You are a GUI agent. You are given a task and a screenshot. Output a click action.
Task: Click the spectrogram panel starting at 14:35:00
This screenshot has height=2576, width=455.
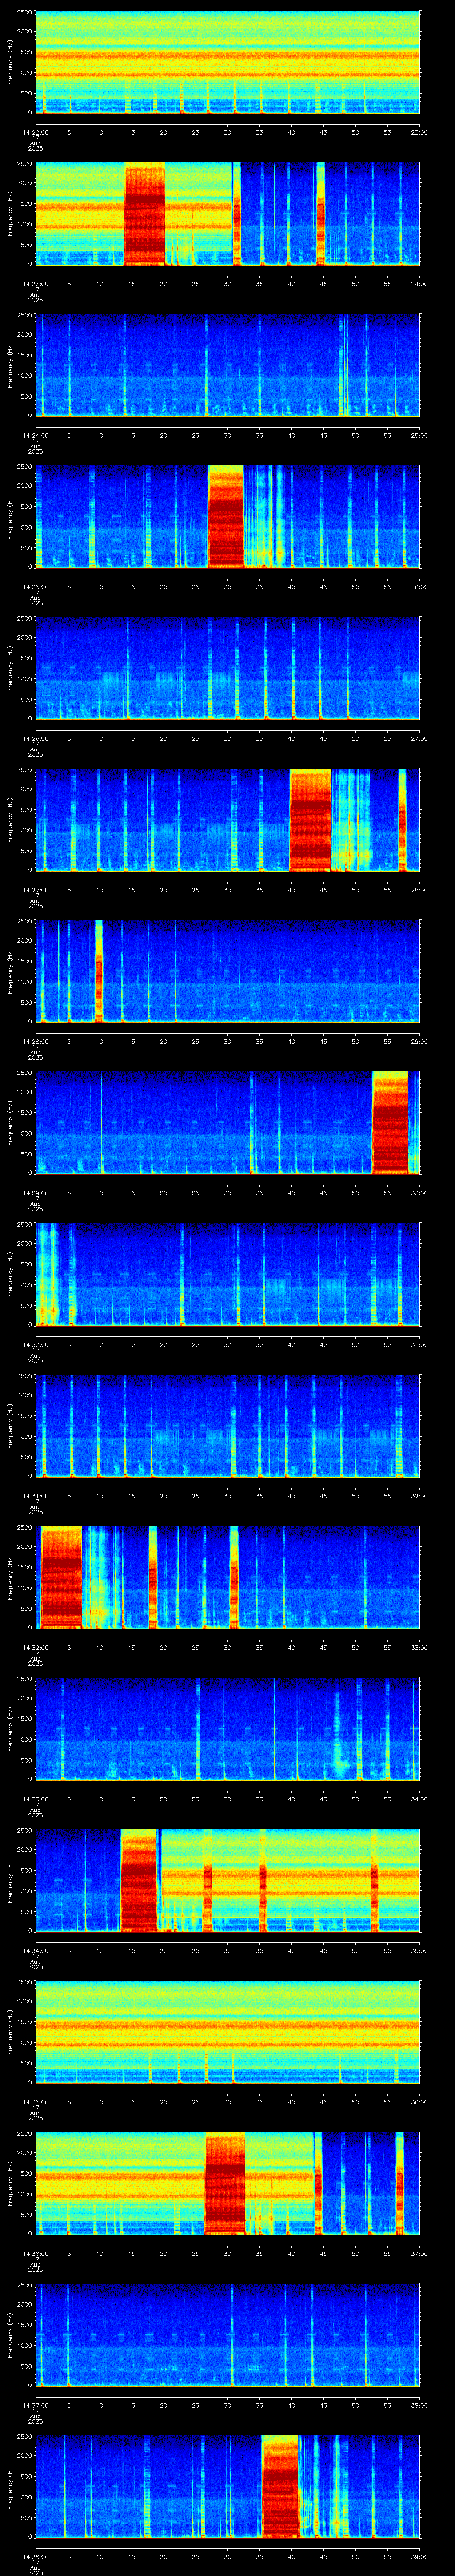tap(228, 2032)
